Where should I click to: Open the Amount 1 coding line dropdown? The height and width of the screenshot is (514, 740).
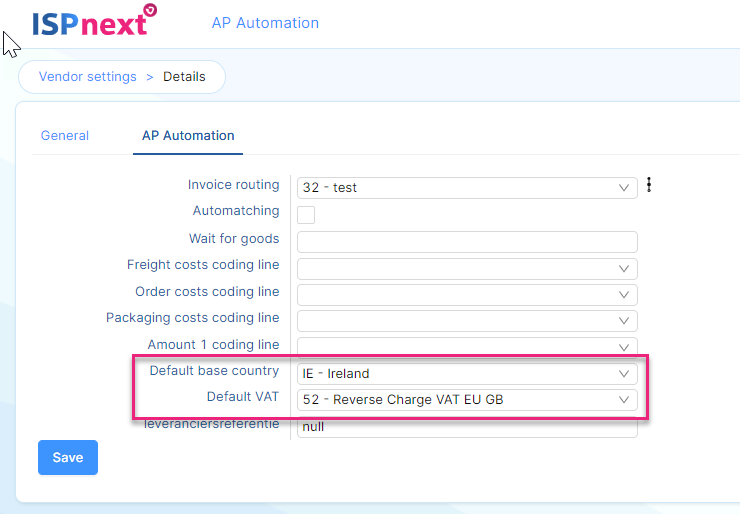(x=467, y=346)
